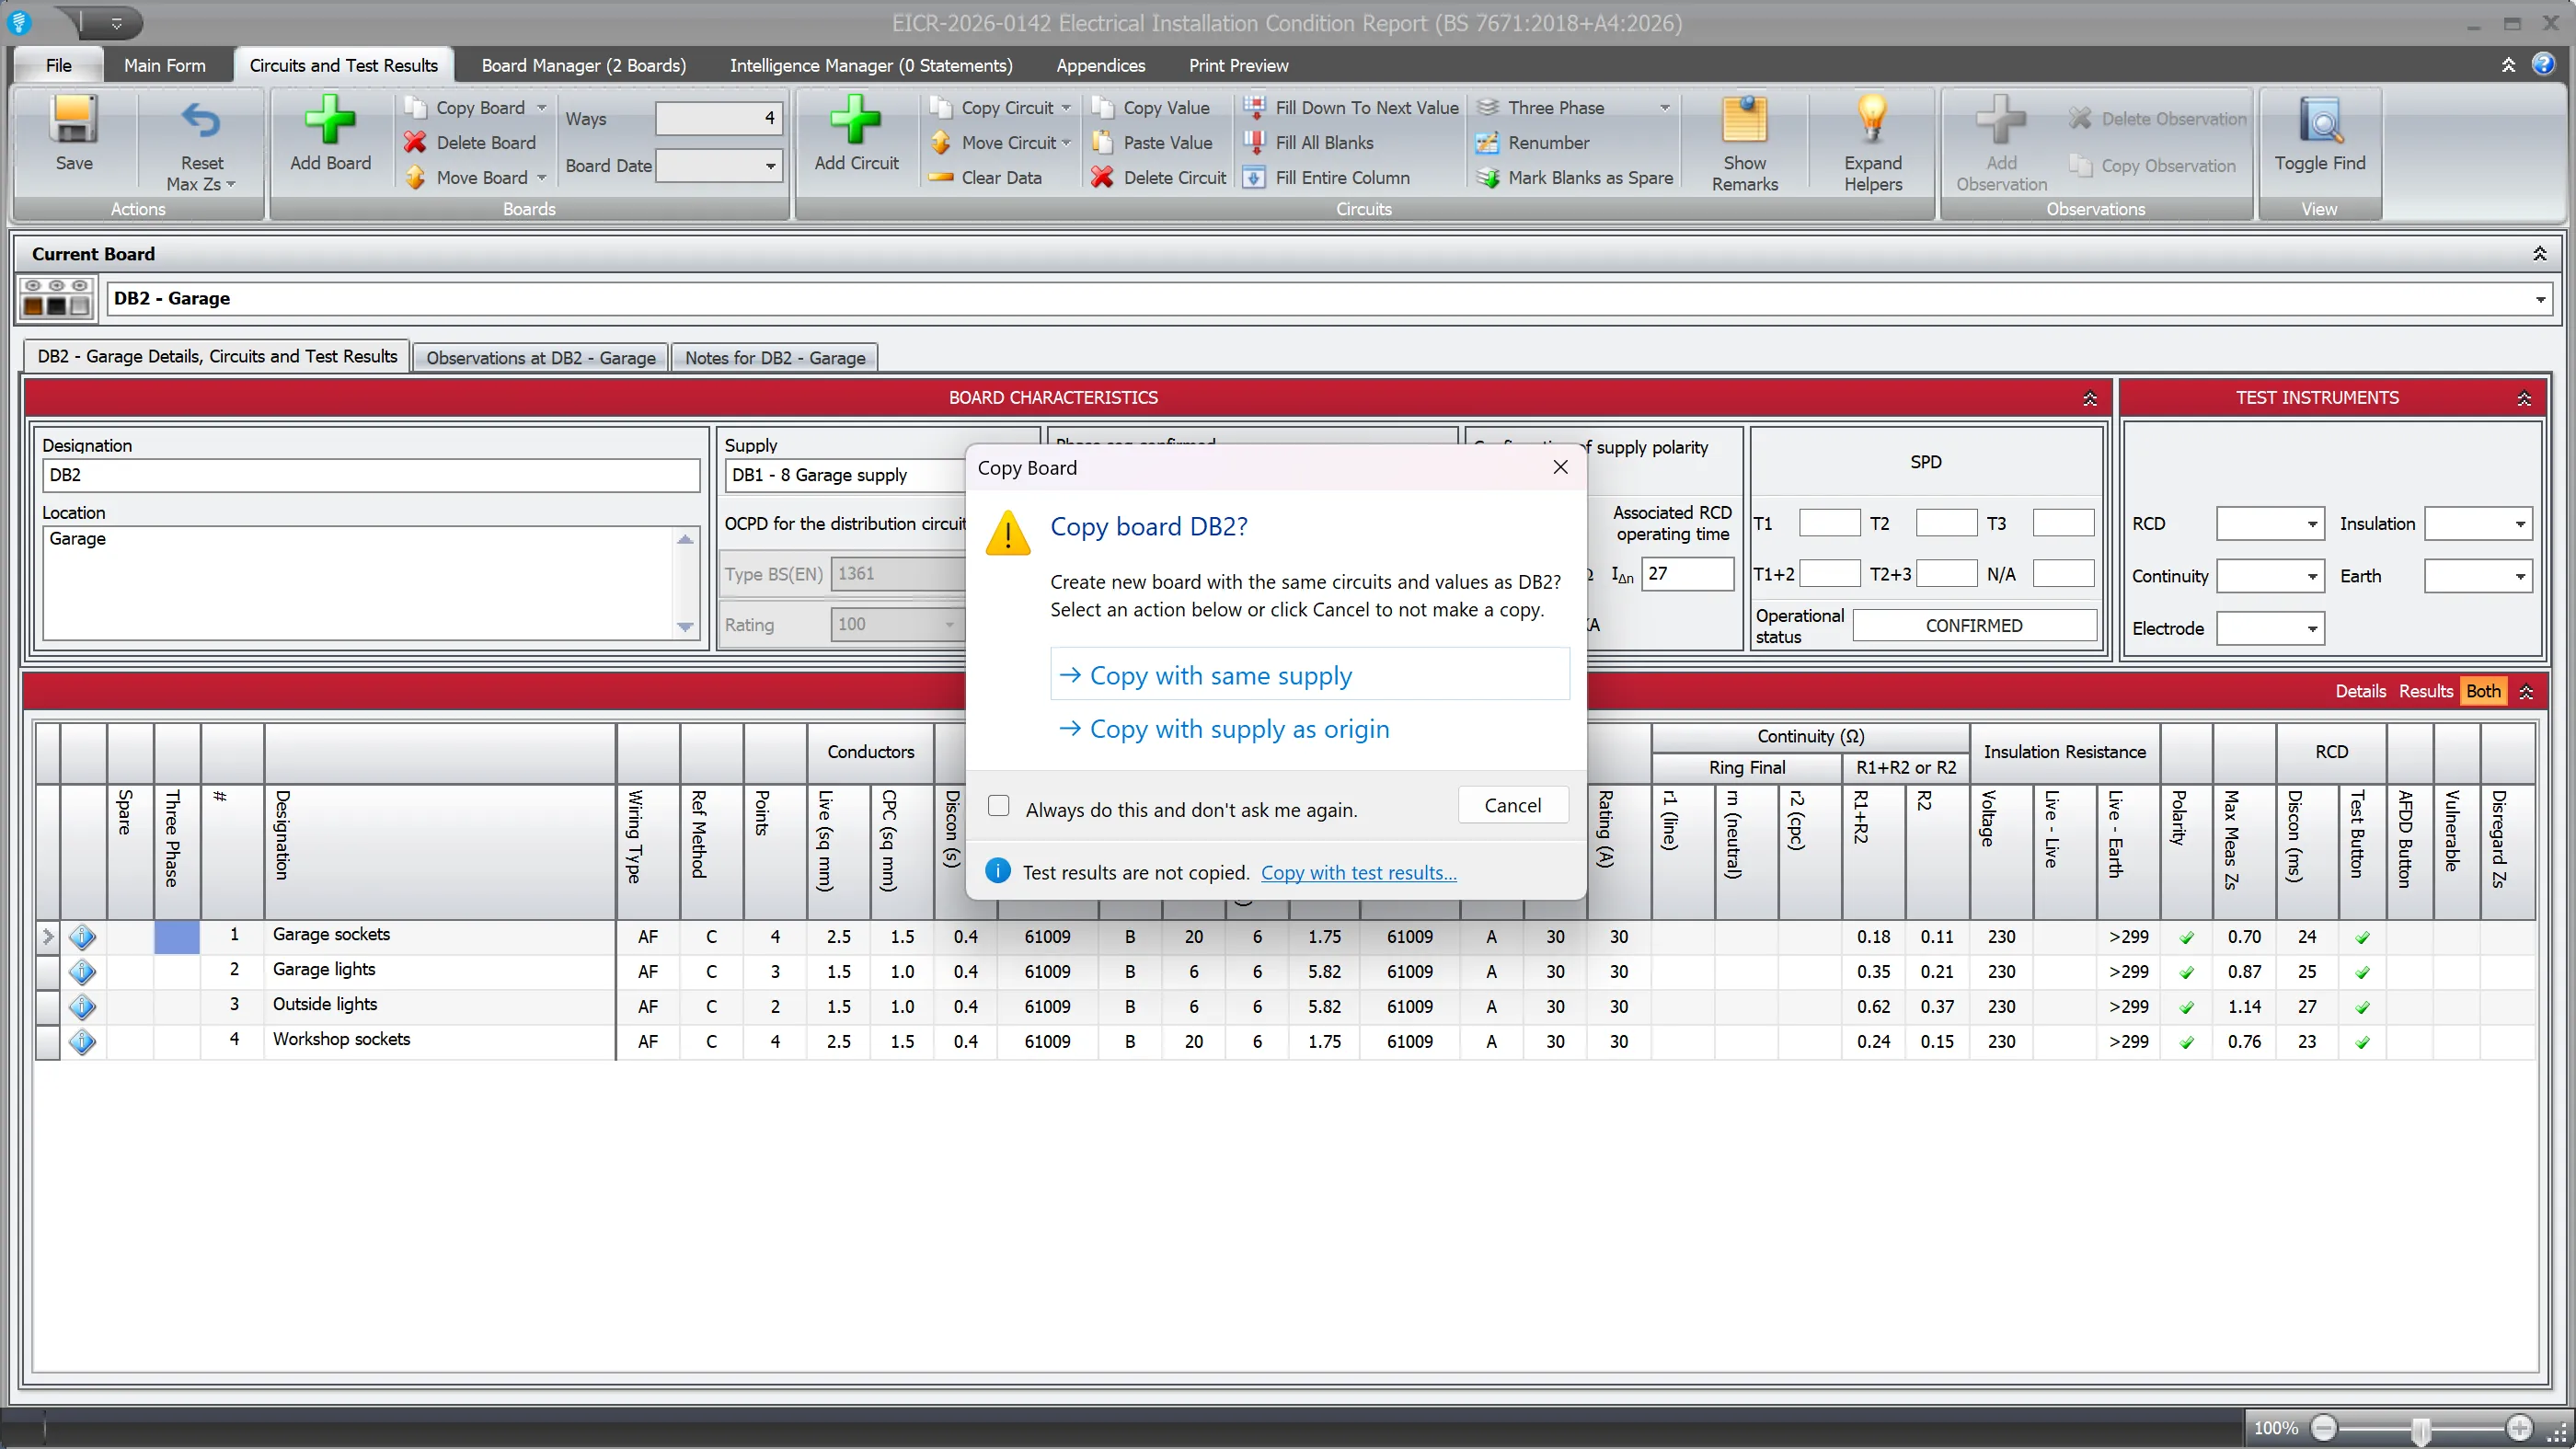This screenshot has height=1449, width=2576.
Task: Click the Paste Value clipboard icon
Action: click(1102, 142)
